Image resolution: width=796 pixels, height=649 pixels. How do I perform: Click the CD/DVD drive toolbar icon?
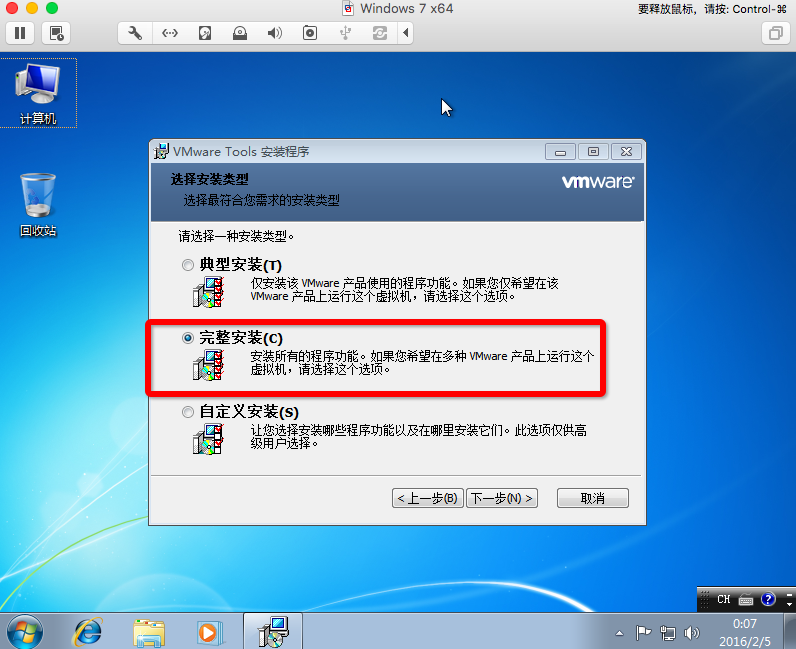coord(240,33)
